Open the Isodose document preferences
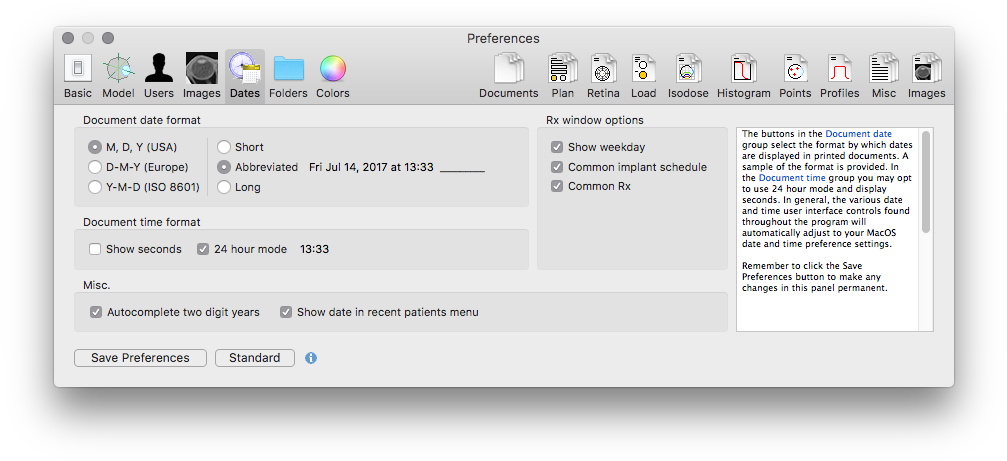This screenshot has width=1007, height=461. [x=688, y=76]
